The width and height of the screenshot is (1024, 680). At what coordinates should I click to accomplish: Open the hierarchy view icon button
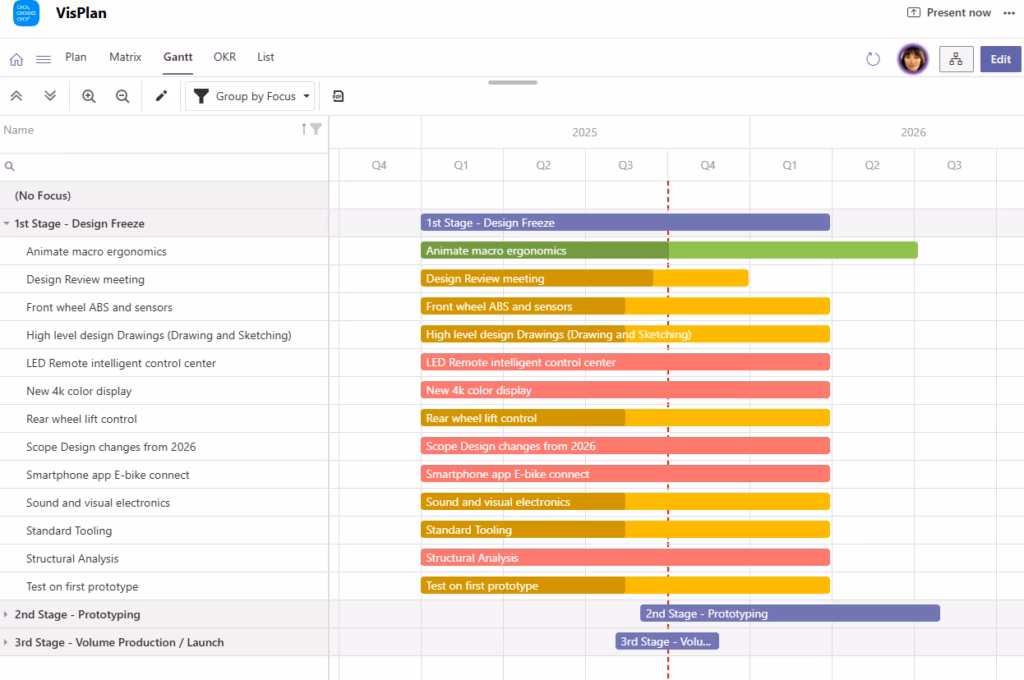[x=956, y=59]
